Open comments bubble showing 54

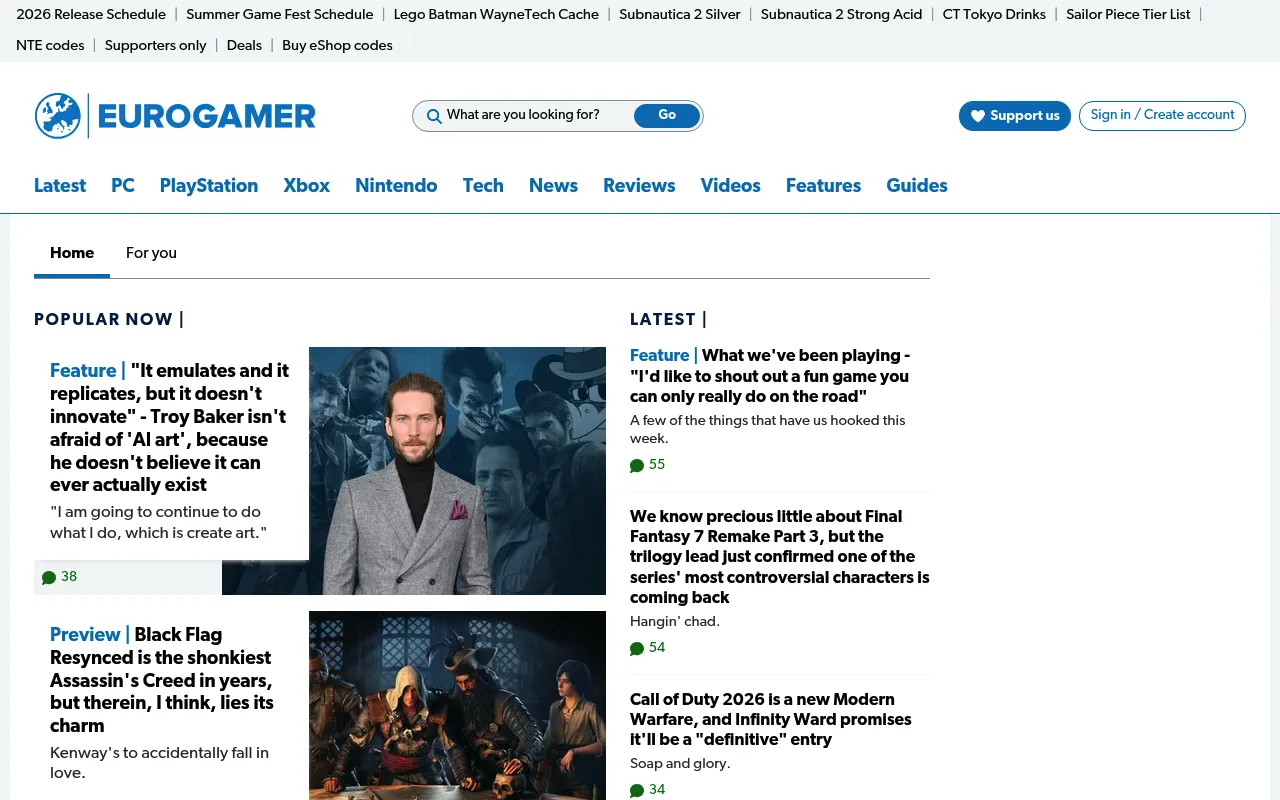647,648
